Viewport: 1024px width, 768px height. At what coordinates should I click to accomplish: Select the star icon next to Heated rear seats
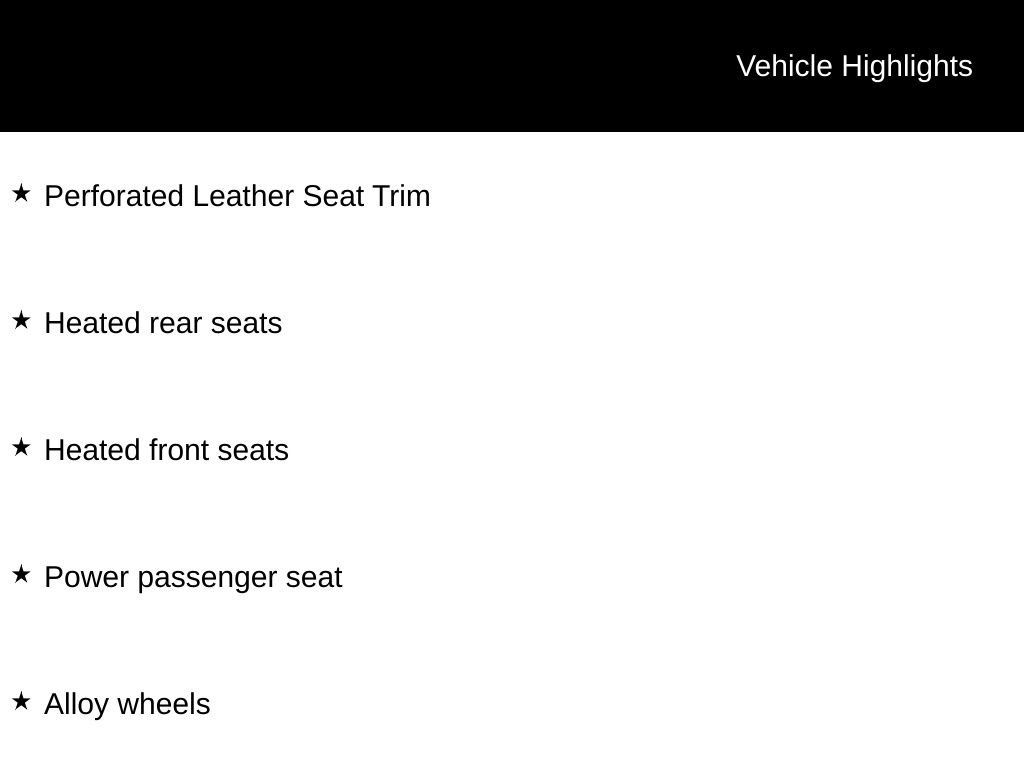click(x=21, y=320)
